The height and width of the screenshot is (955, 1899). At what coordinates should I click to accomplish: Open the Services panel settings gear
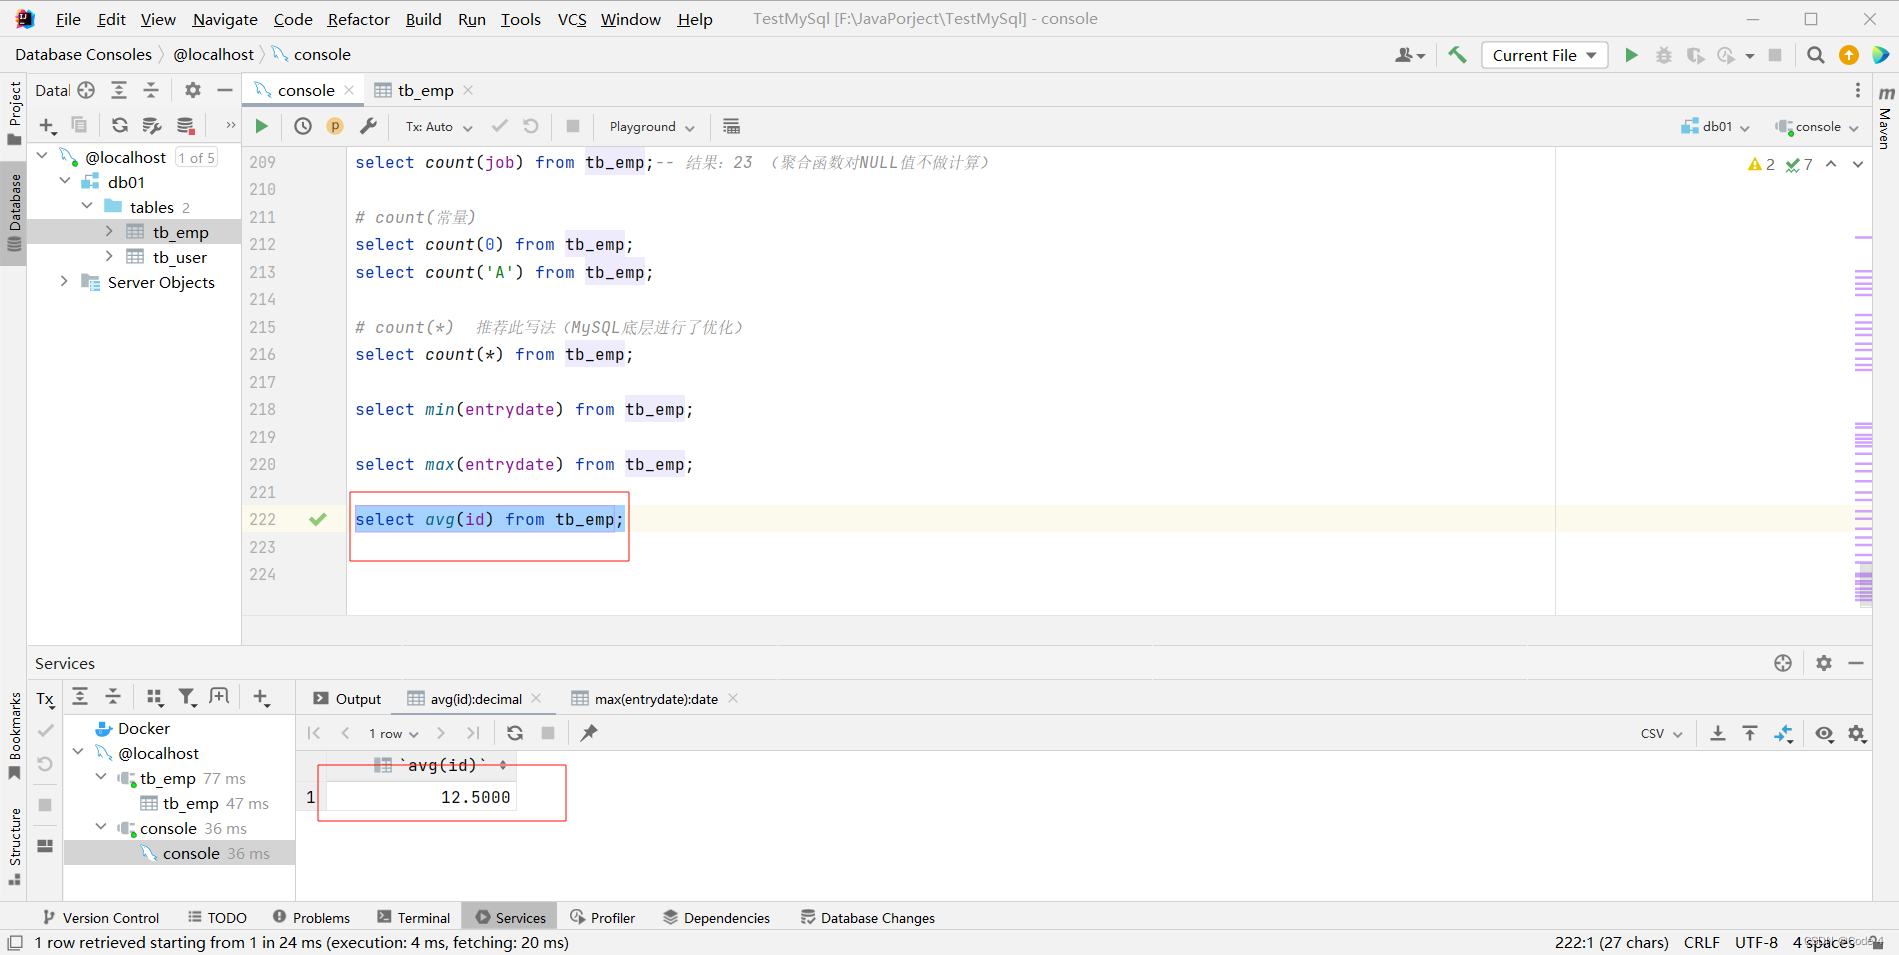click(x=1824, y=663)
